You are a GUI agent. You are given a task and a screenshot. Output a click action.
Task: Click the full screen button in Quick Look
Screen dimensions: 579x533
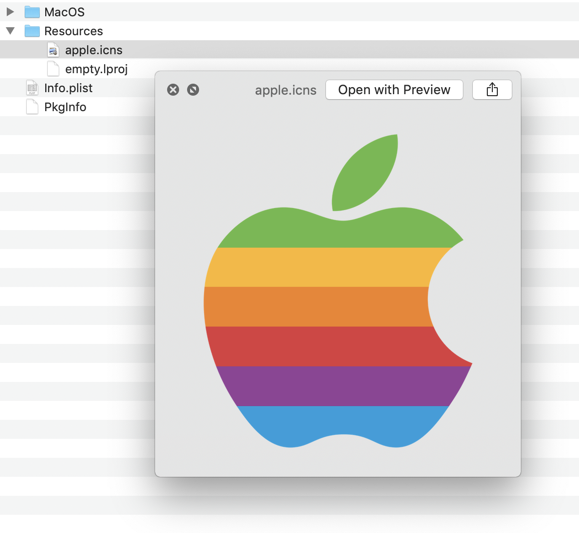click(193, 90)
